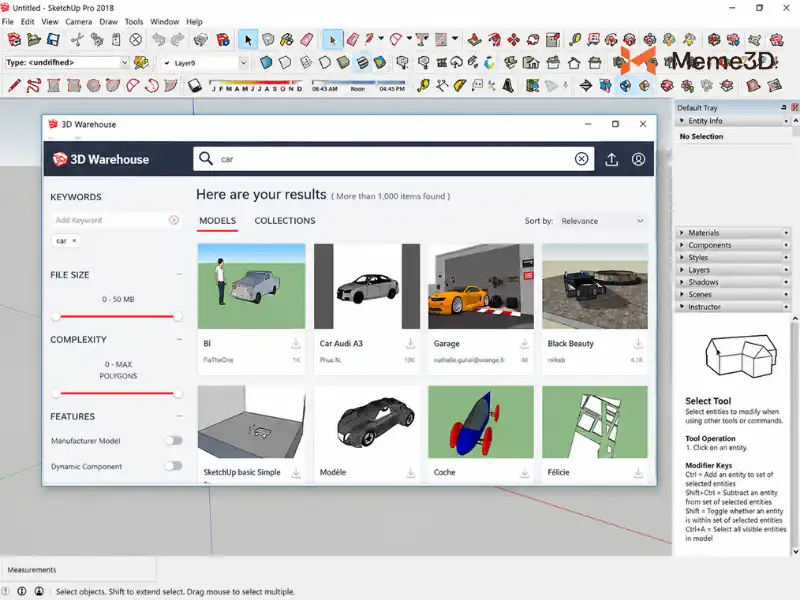Open author FaTheOne profile link
This screenshot has height=600, width=800.
pos(218,360)
